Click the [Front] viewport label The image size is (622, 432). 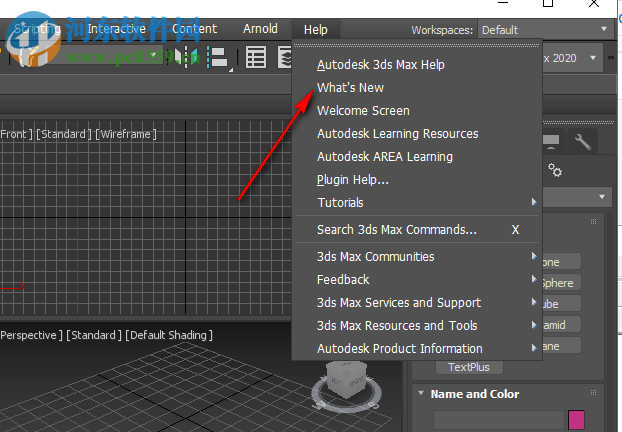pos(16,134)
